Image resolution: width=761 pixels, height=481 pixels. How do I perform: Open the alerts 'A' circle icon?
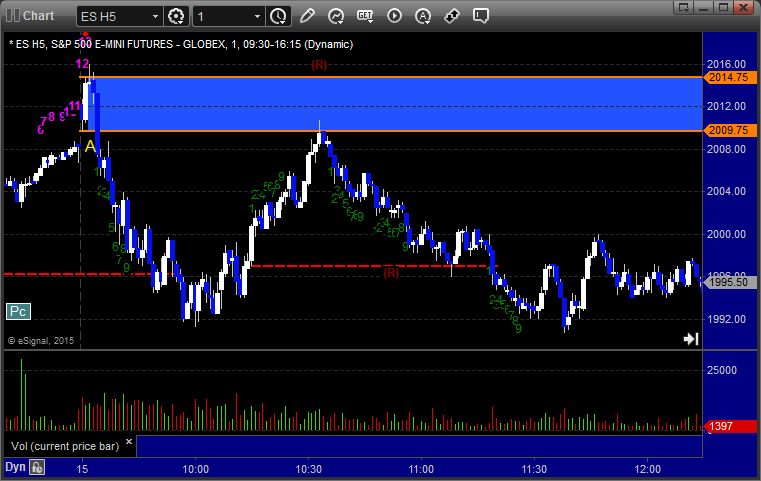click(423, 17)
